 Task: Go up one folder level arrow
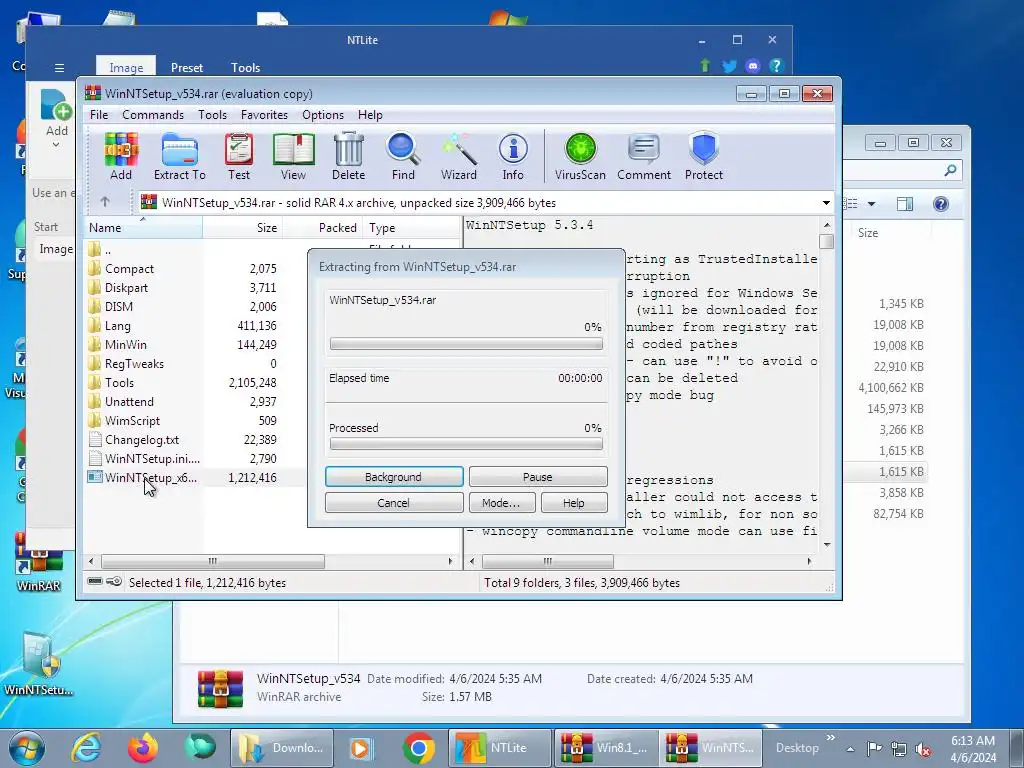tap(105, 202)
